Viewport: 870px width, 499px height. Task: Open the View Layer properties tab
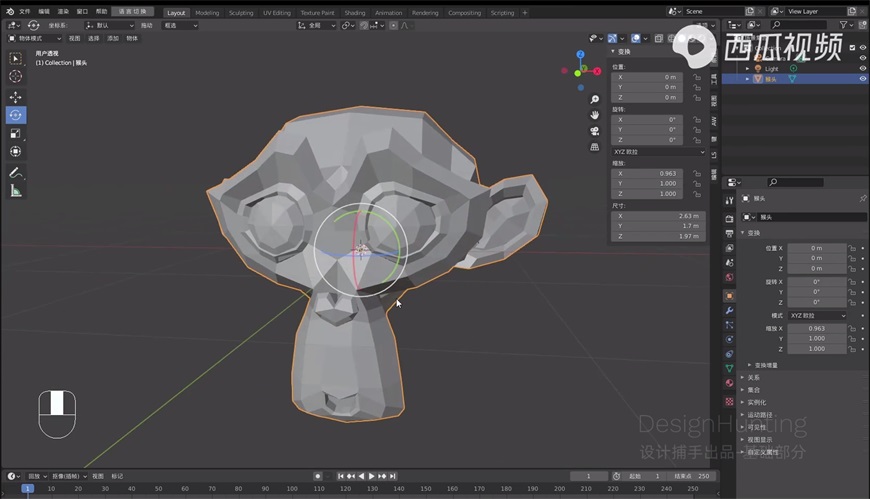pyautogui.click(x=729, y=248)
